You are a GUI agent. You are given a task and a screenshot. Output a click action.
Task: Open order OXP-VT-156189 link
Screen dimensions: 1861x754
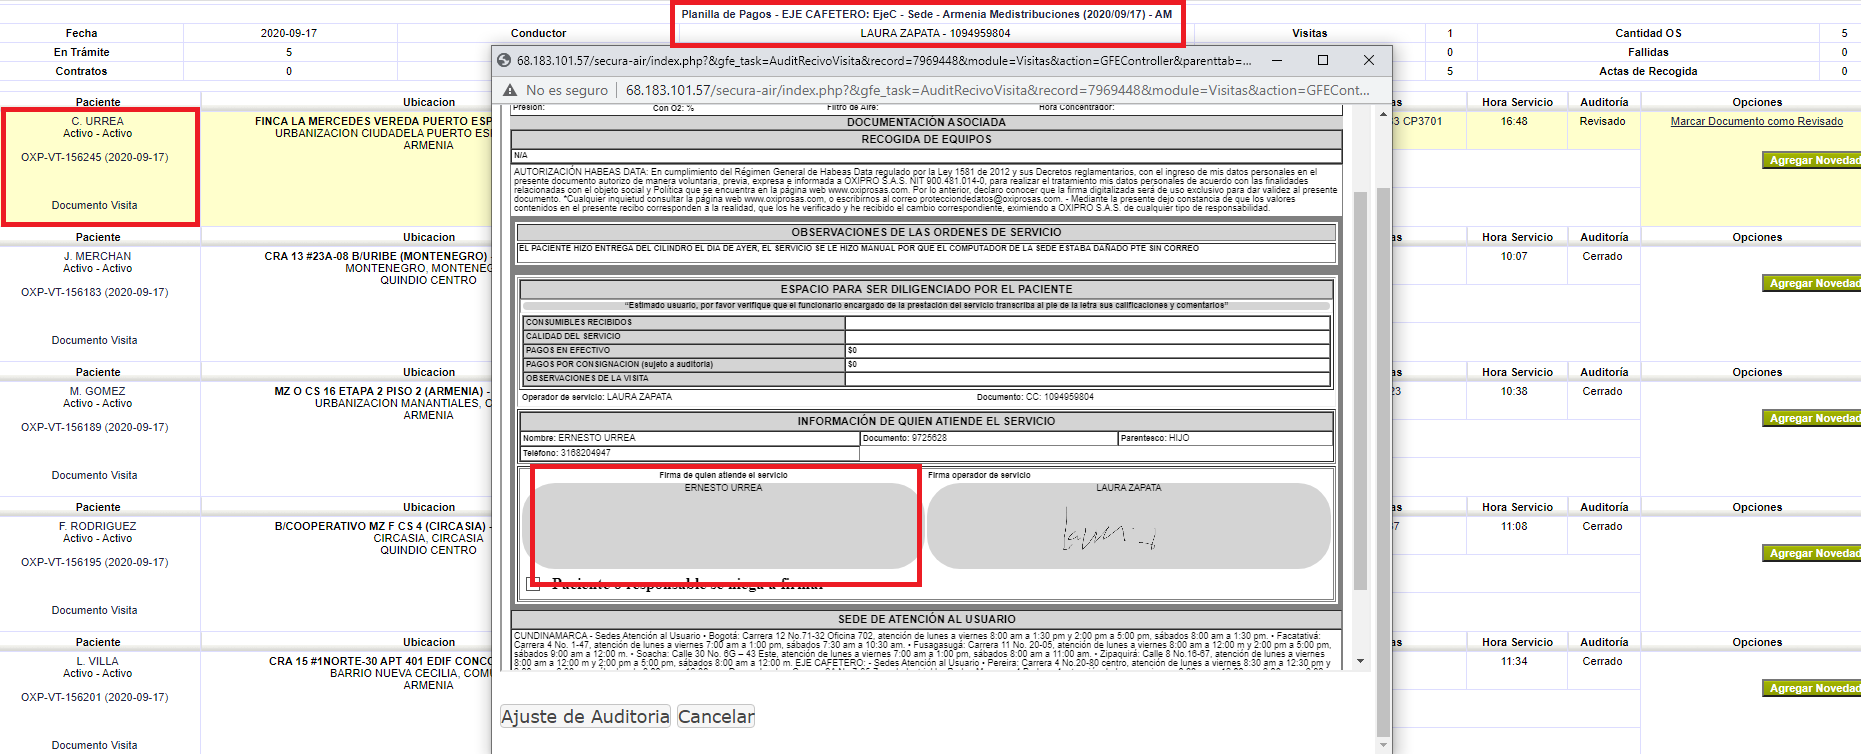(95, 427)
